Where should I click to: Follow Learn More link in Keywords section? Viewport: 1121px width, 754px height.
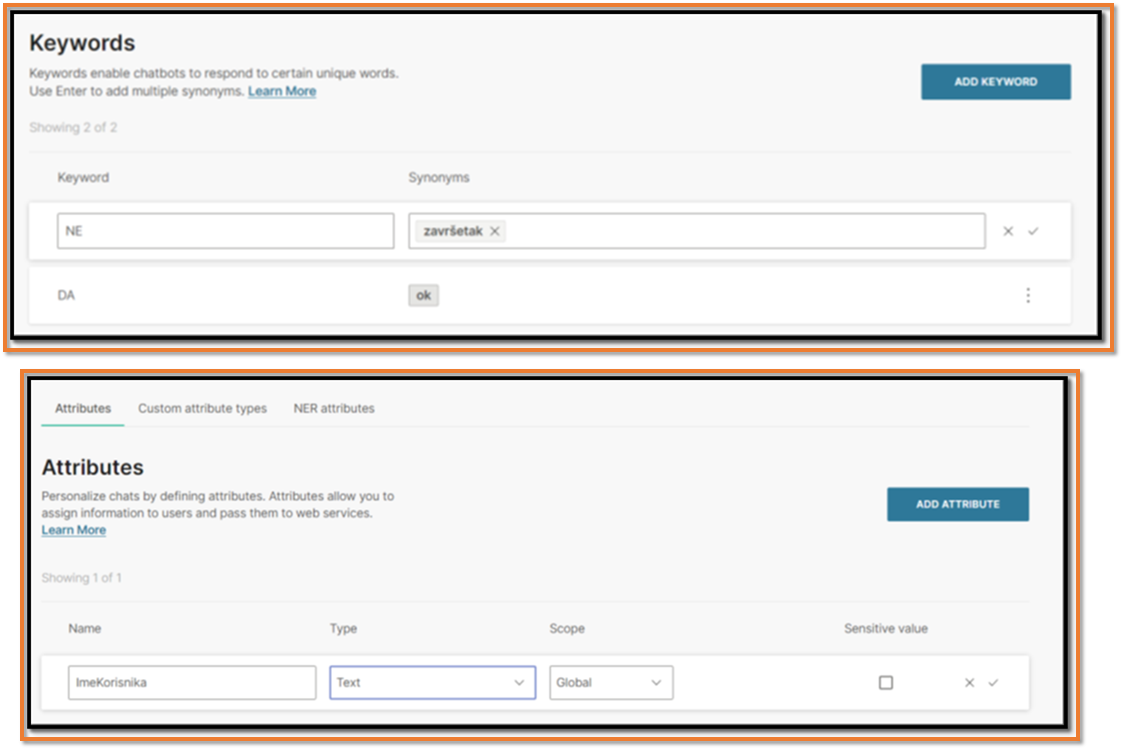pos(282,91)
